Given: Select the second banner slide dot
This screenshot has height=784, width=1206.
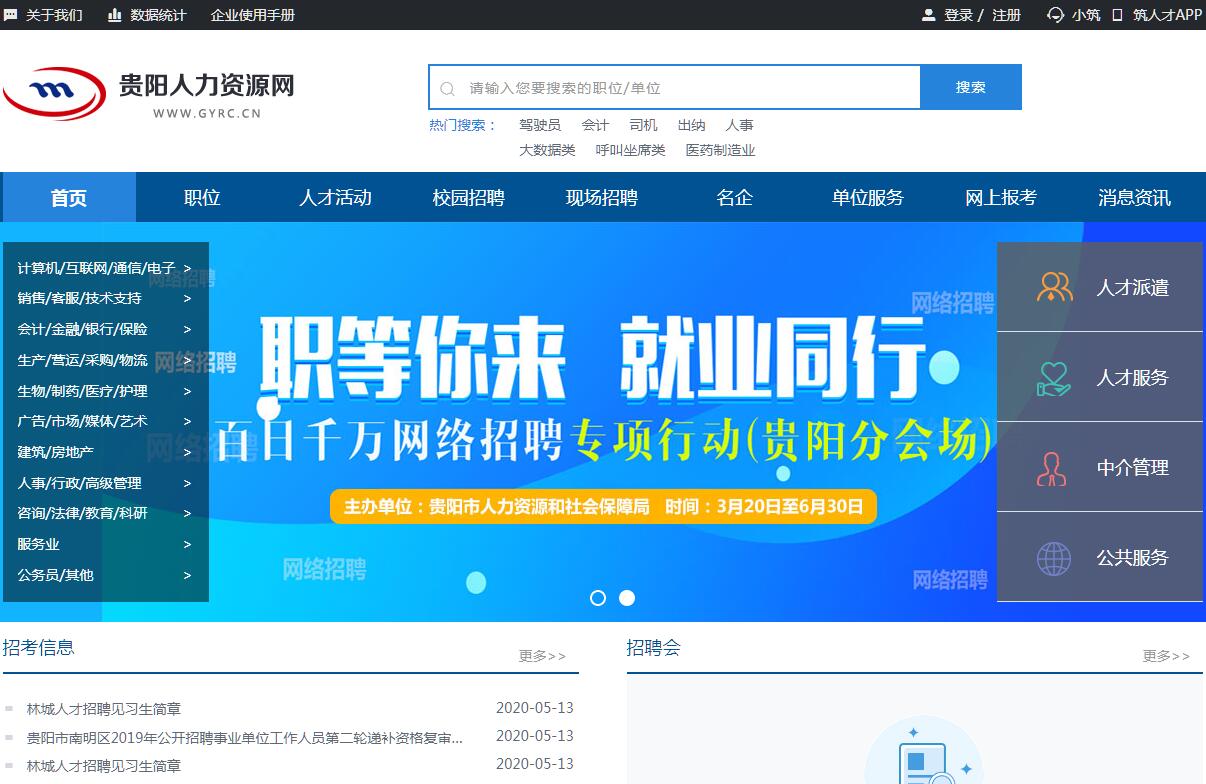Looking at the screenshot, I should click(627, 598).
